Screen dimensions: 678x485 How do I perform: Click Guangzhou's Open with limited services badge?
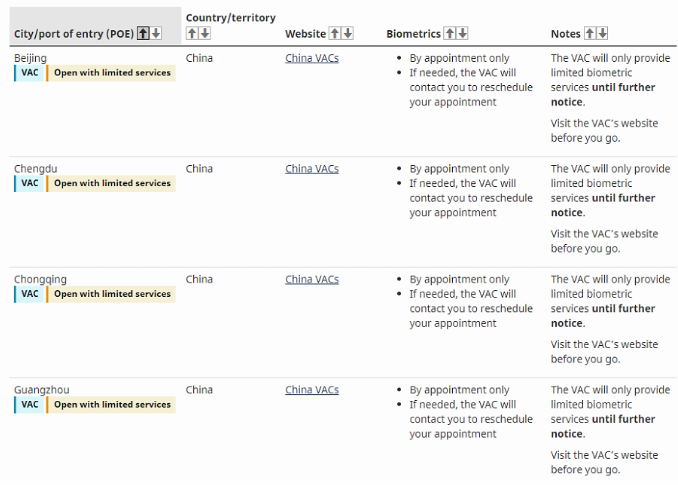point(112,405)
